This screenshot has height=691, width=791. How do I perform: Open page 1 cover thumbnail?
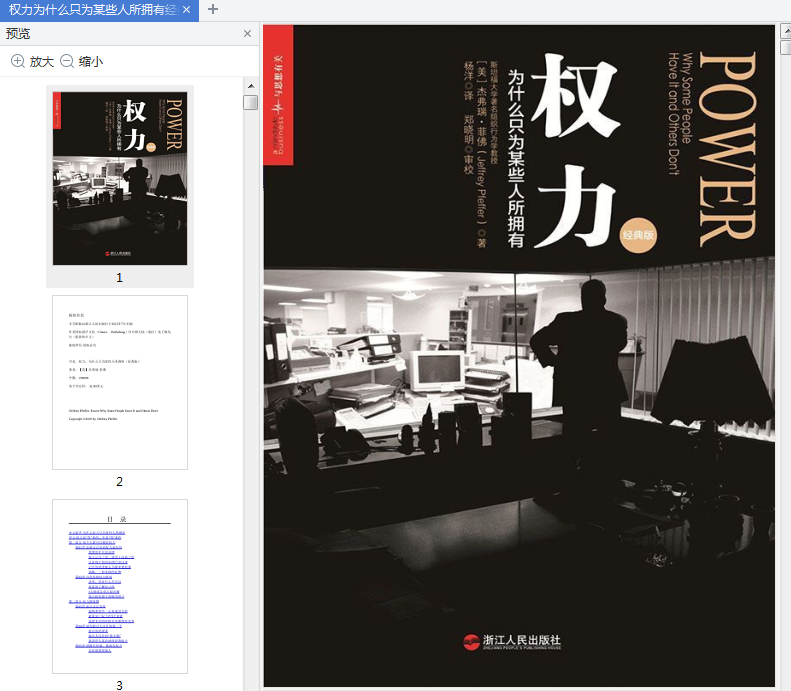120,178
